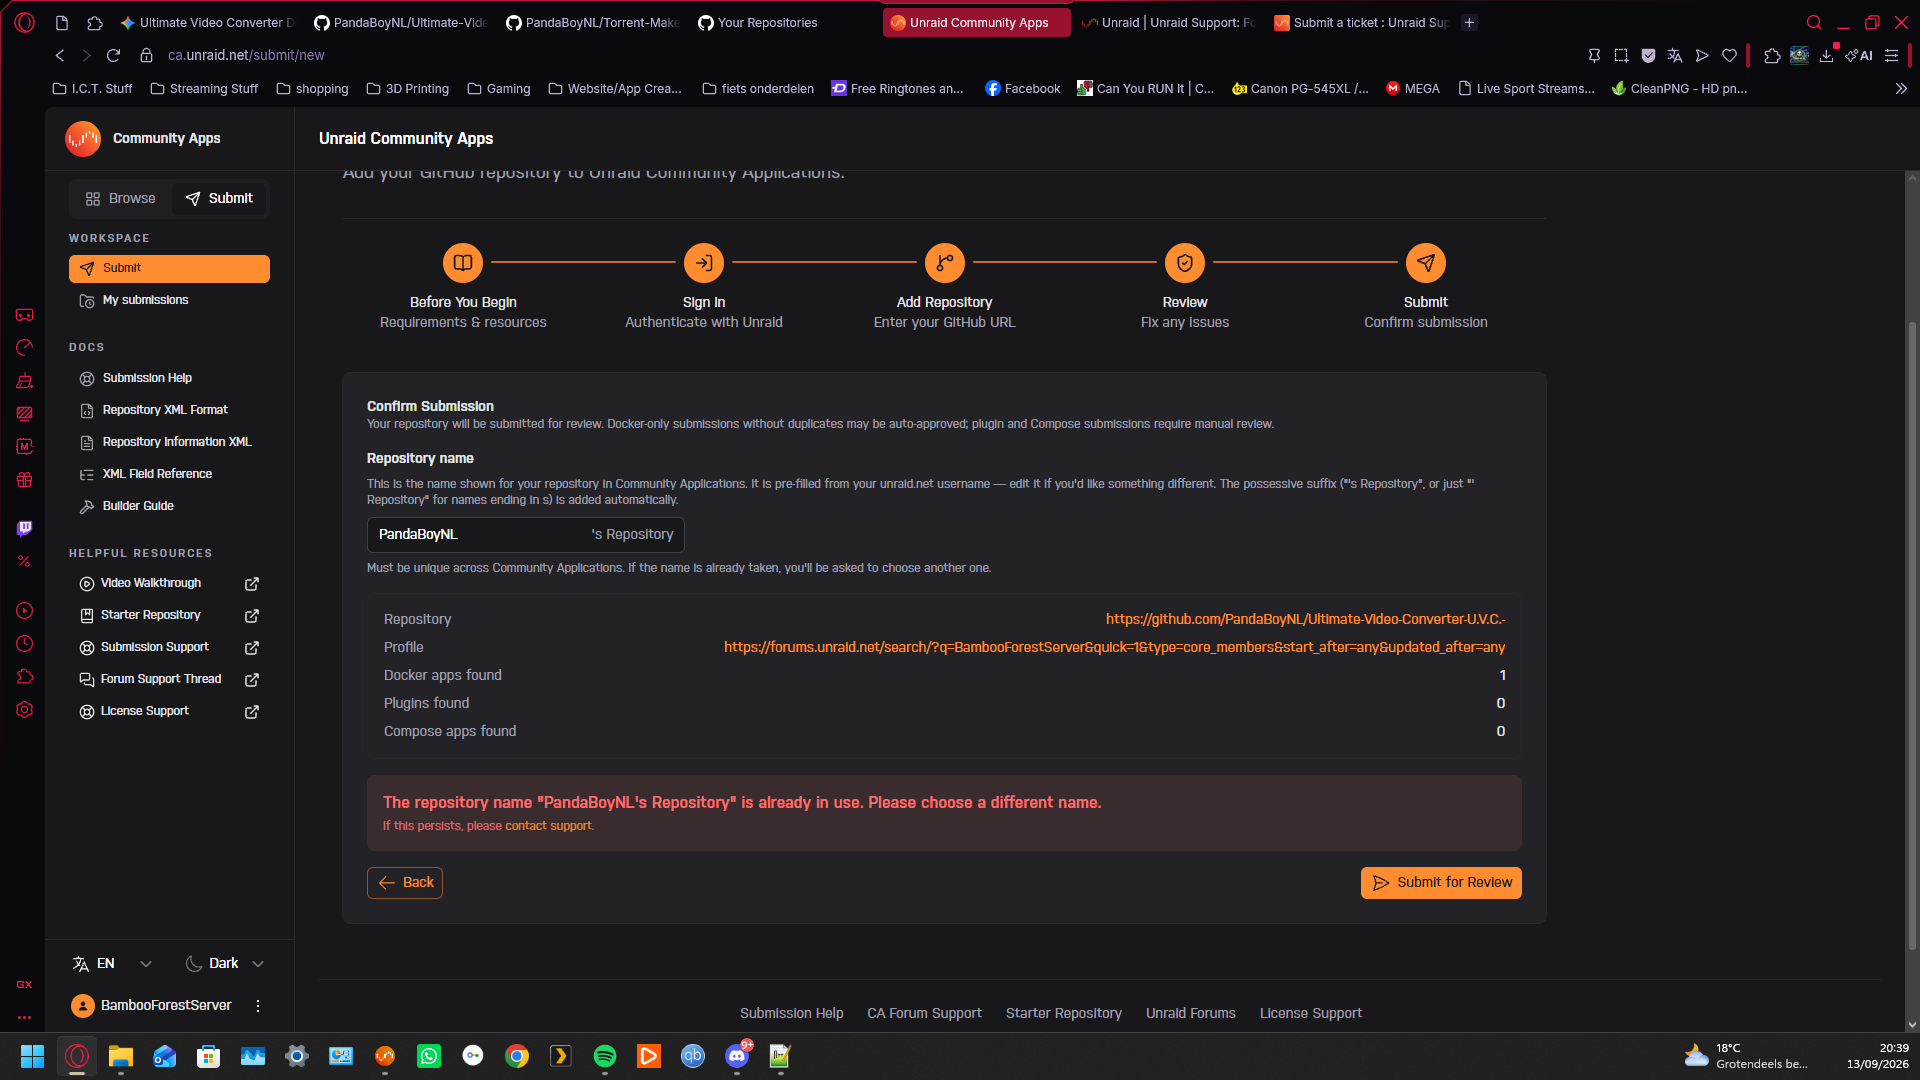Click the Before You Begin step icon
This screenshot has width=1920, height=1080.
(463, 263)
